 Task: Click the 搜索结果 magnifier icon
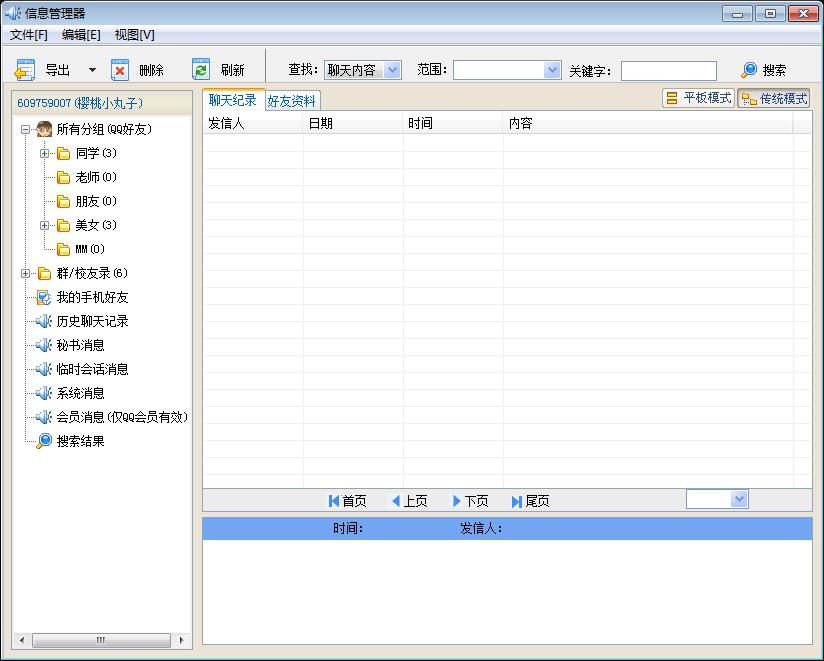(x=44, y=441)
